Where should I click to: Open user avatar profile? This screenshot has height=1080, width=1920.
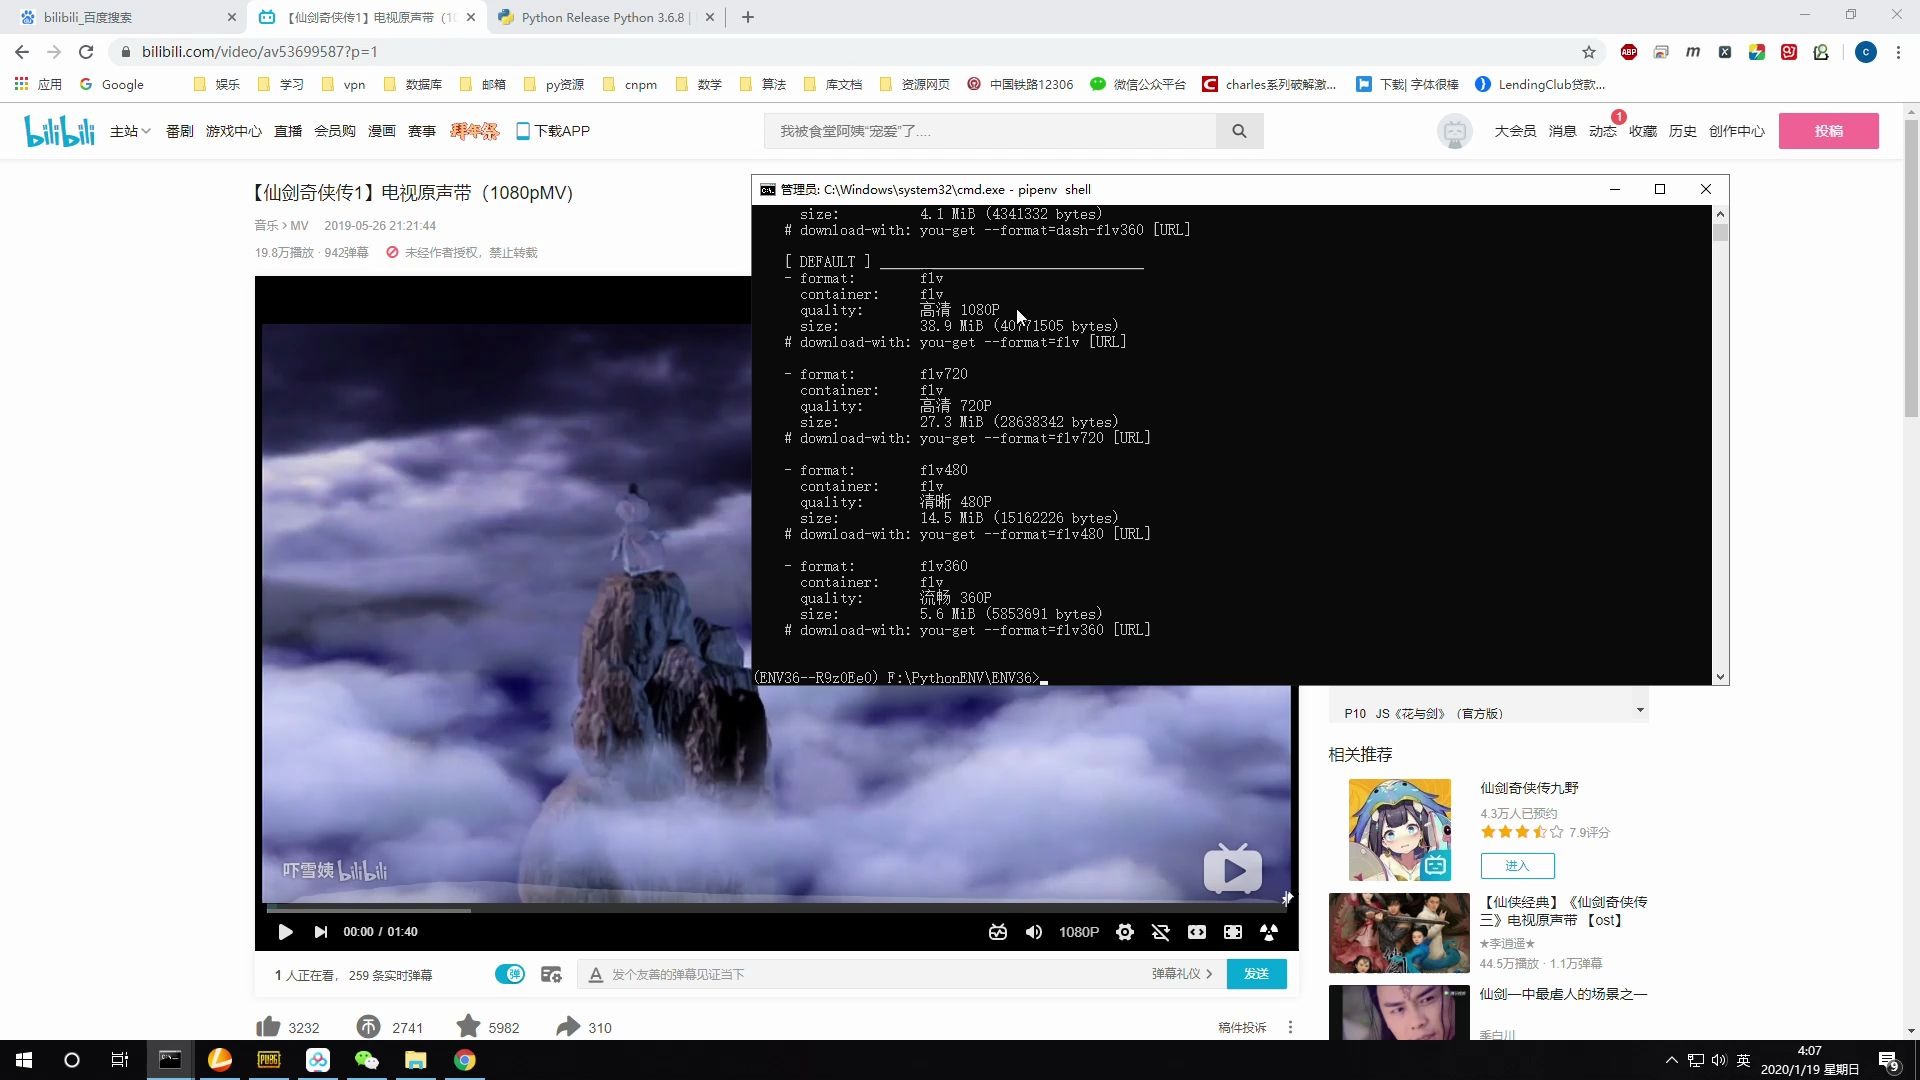(x=1455, y=131)
